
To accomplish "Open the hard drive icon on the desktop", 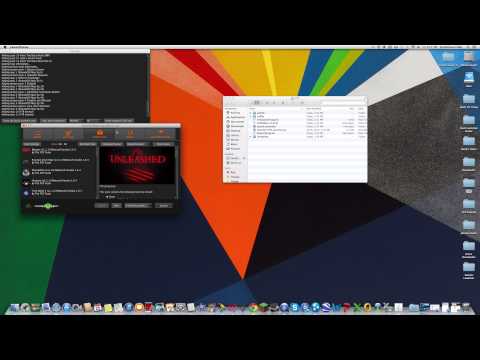I will pos(469,57).
